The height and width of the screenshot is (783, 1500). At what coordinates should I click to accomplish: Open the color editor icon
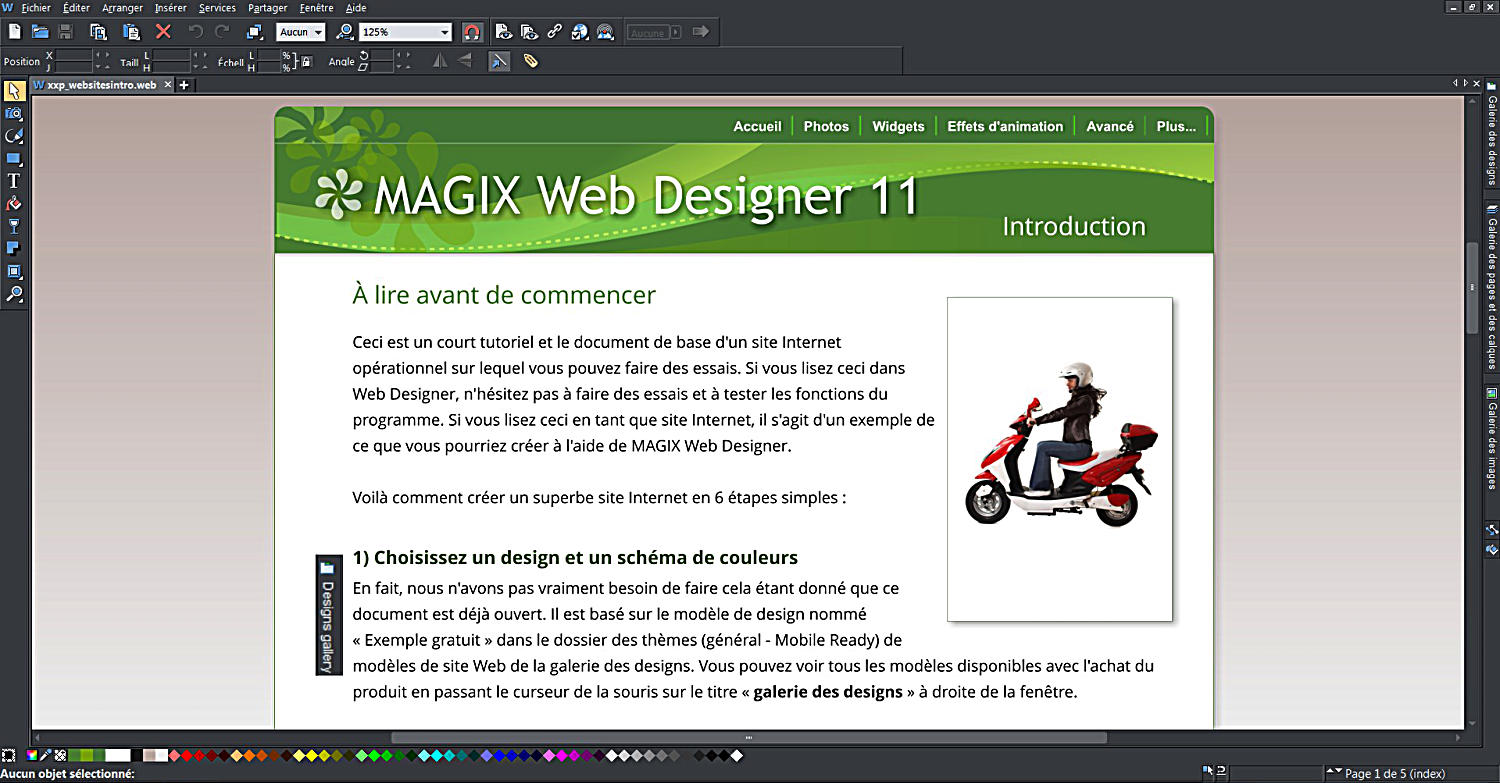[34, 755]
